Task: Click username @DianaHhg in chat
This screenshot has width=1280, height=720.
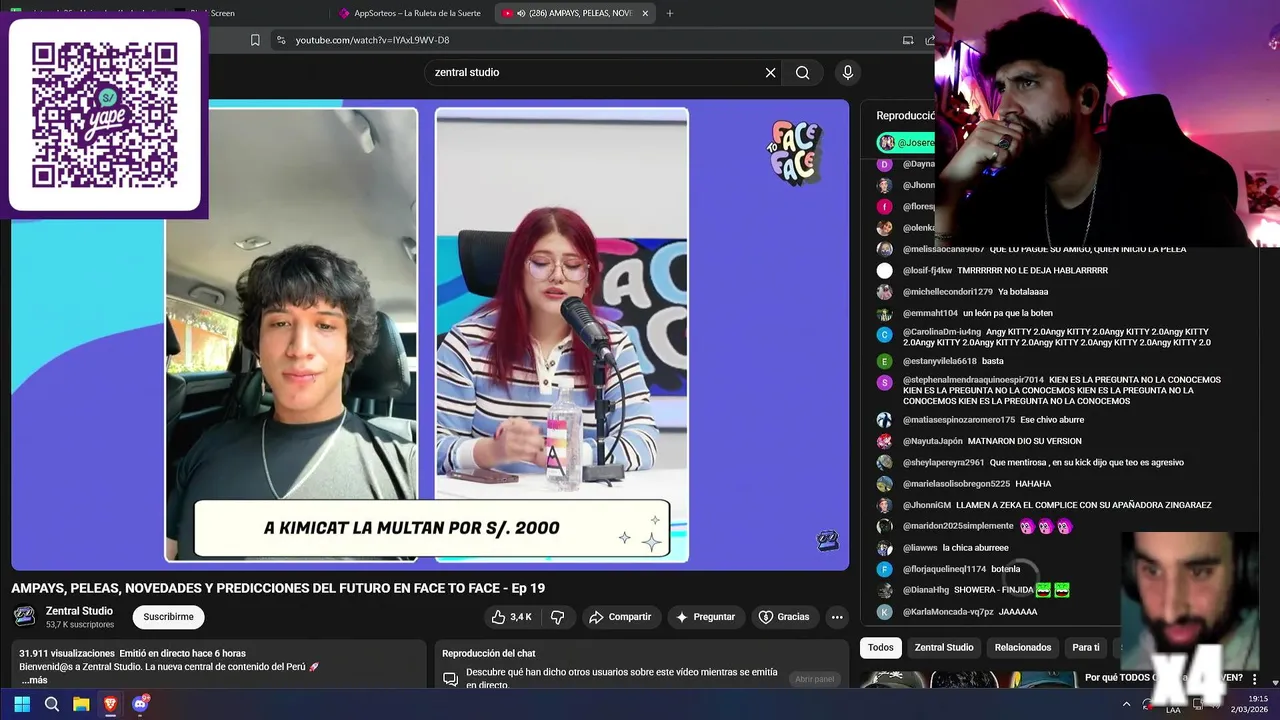Action: point(926,590)
